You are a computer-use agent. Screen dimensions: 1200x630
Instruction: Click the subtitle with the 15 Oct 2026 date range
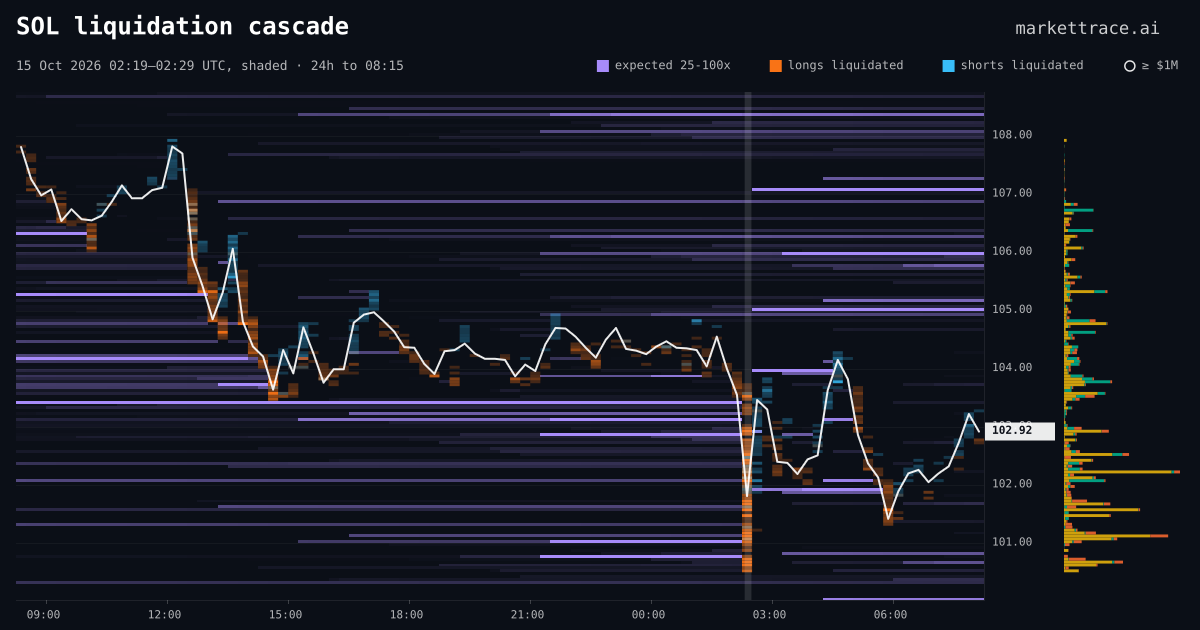(210, 66)
